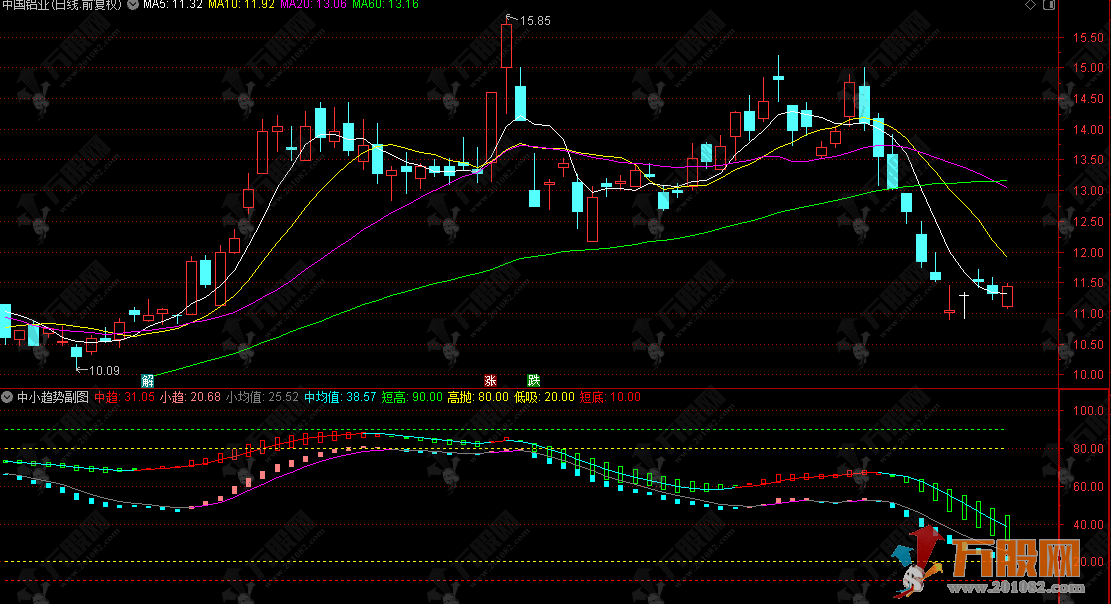Screen dimensions: 1111x604
Task: Click the 10.09 low price label
Action: click(104, 370)
